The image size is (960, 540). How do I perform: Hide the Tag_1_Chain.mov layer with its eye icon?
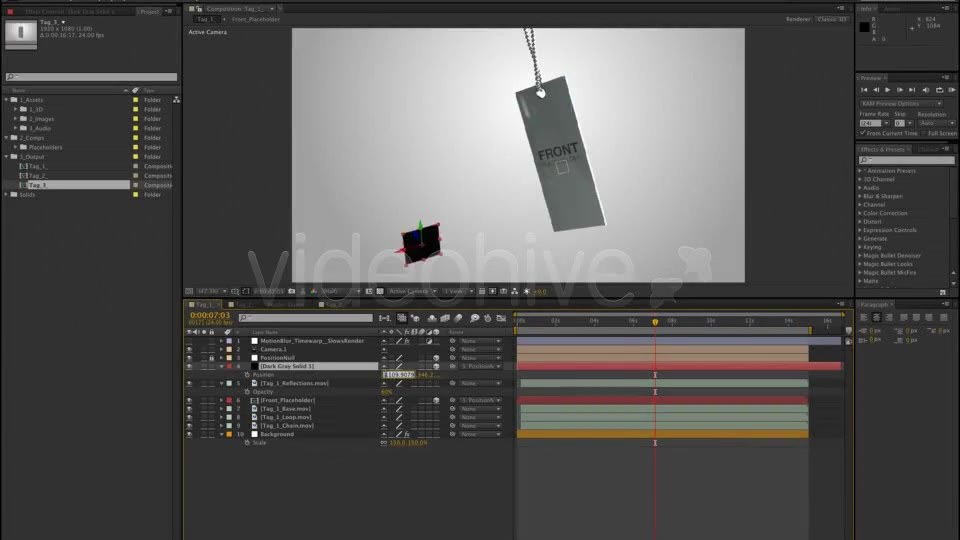pyautogui.click(x=189, y=426)
